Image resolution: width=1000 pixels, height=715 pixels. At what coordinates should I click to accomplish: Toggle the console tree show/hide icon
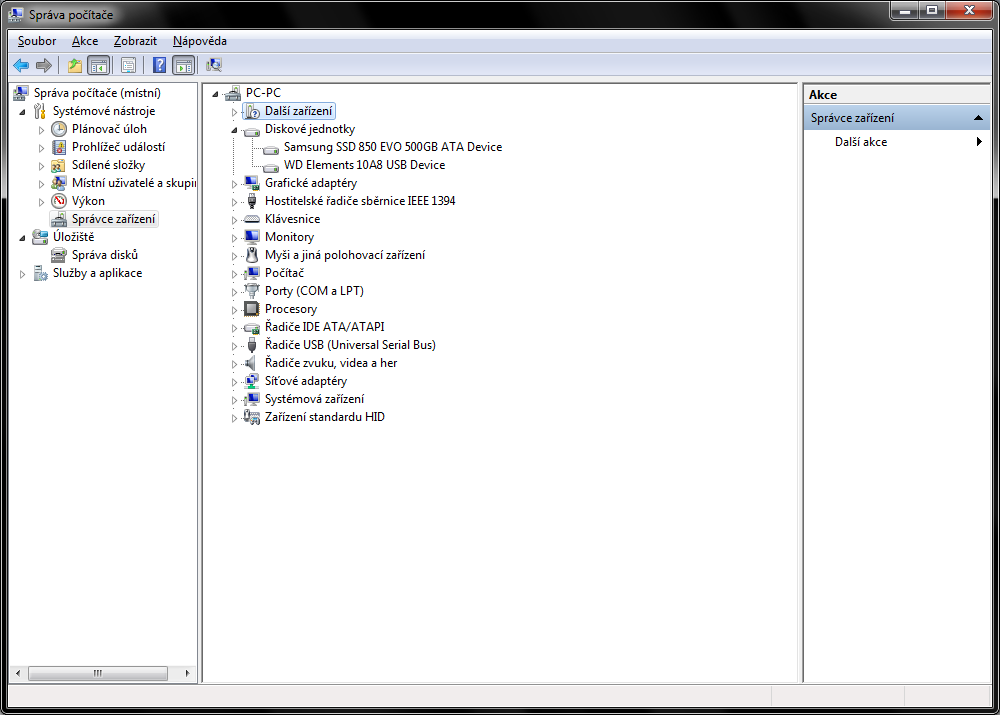click(x=98, y=66)
